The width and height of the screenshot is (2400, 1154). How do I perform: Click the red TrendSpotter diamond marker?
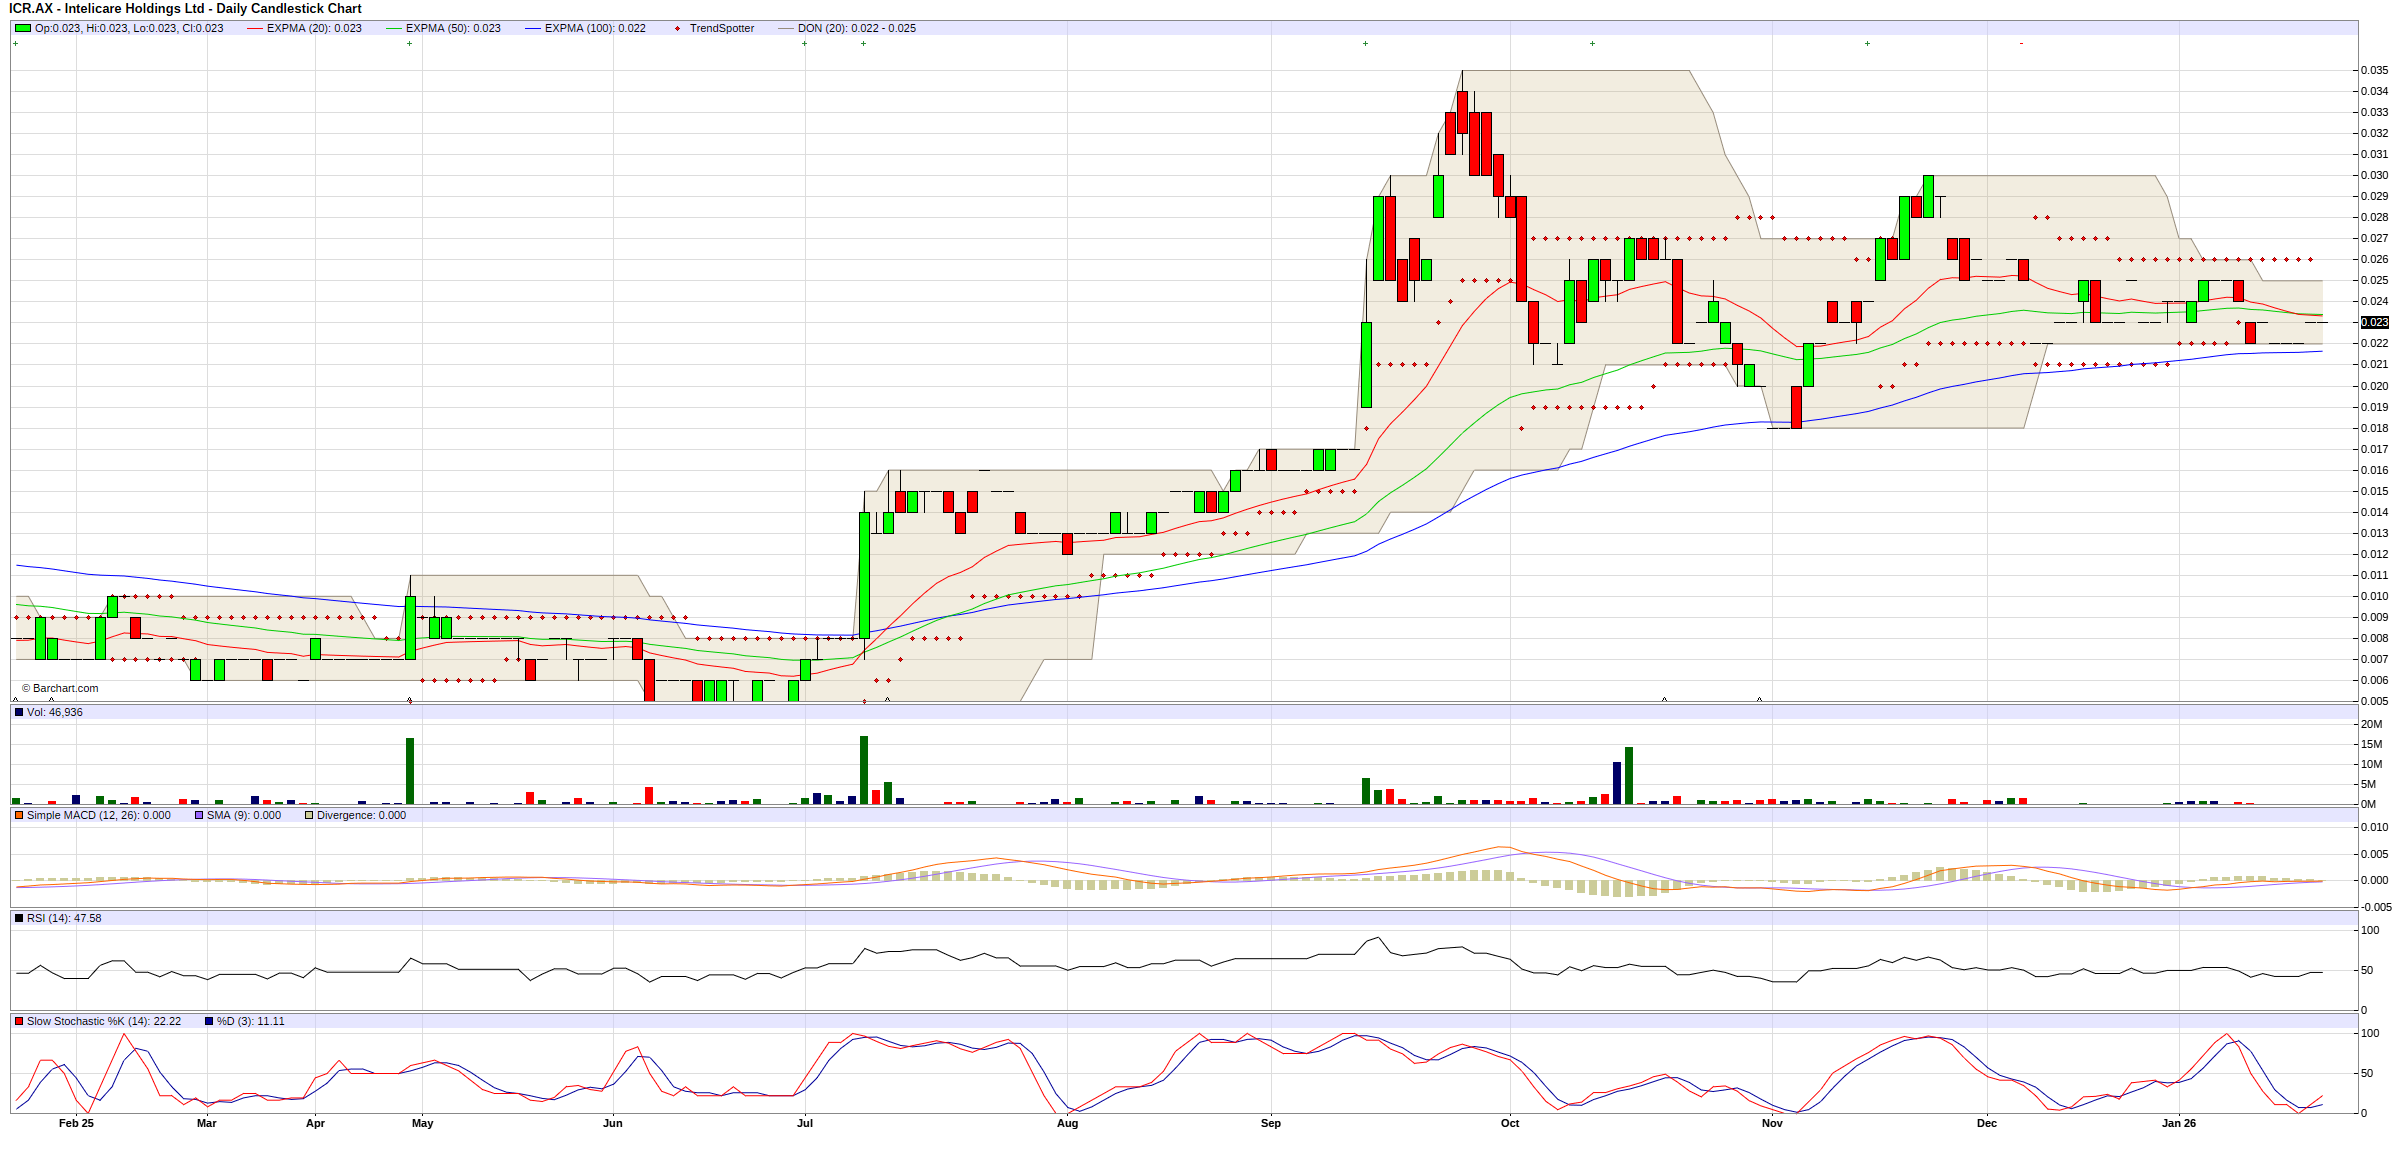point(677,28)
